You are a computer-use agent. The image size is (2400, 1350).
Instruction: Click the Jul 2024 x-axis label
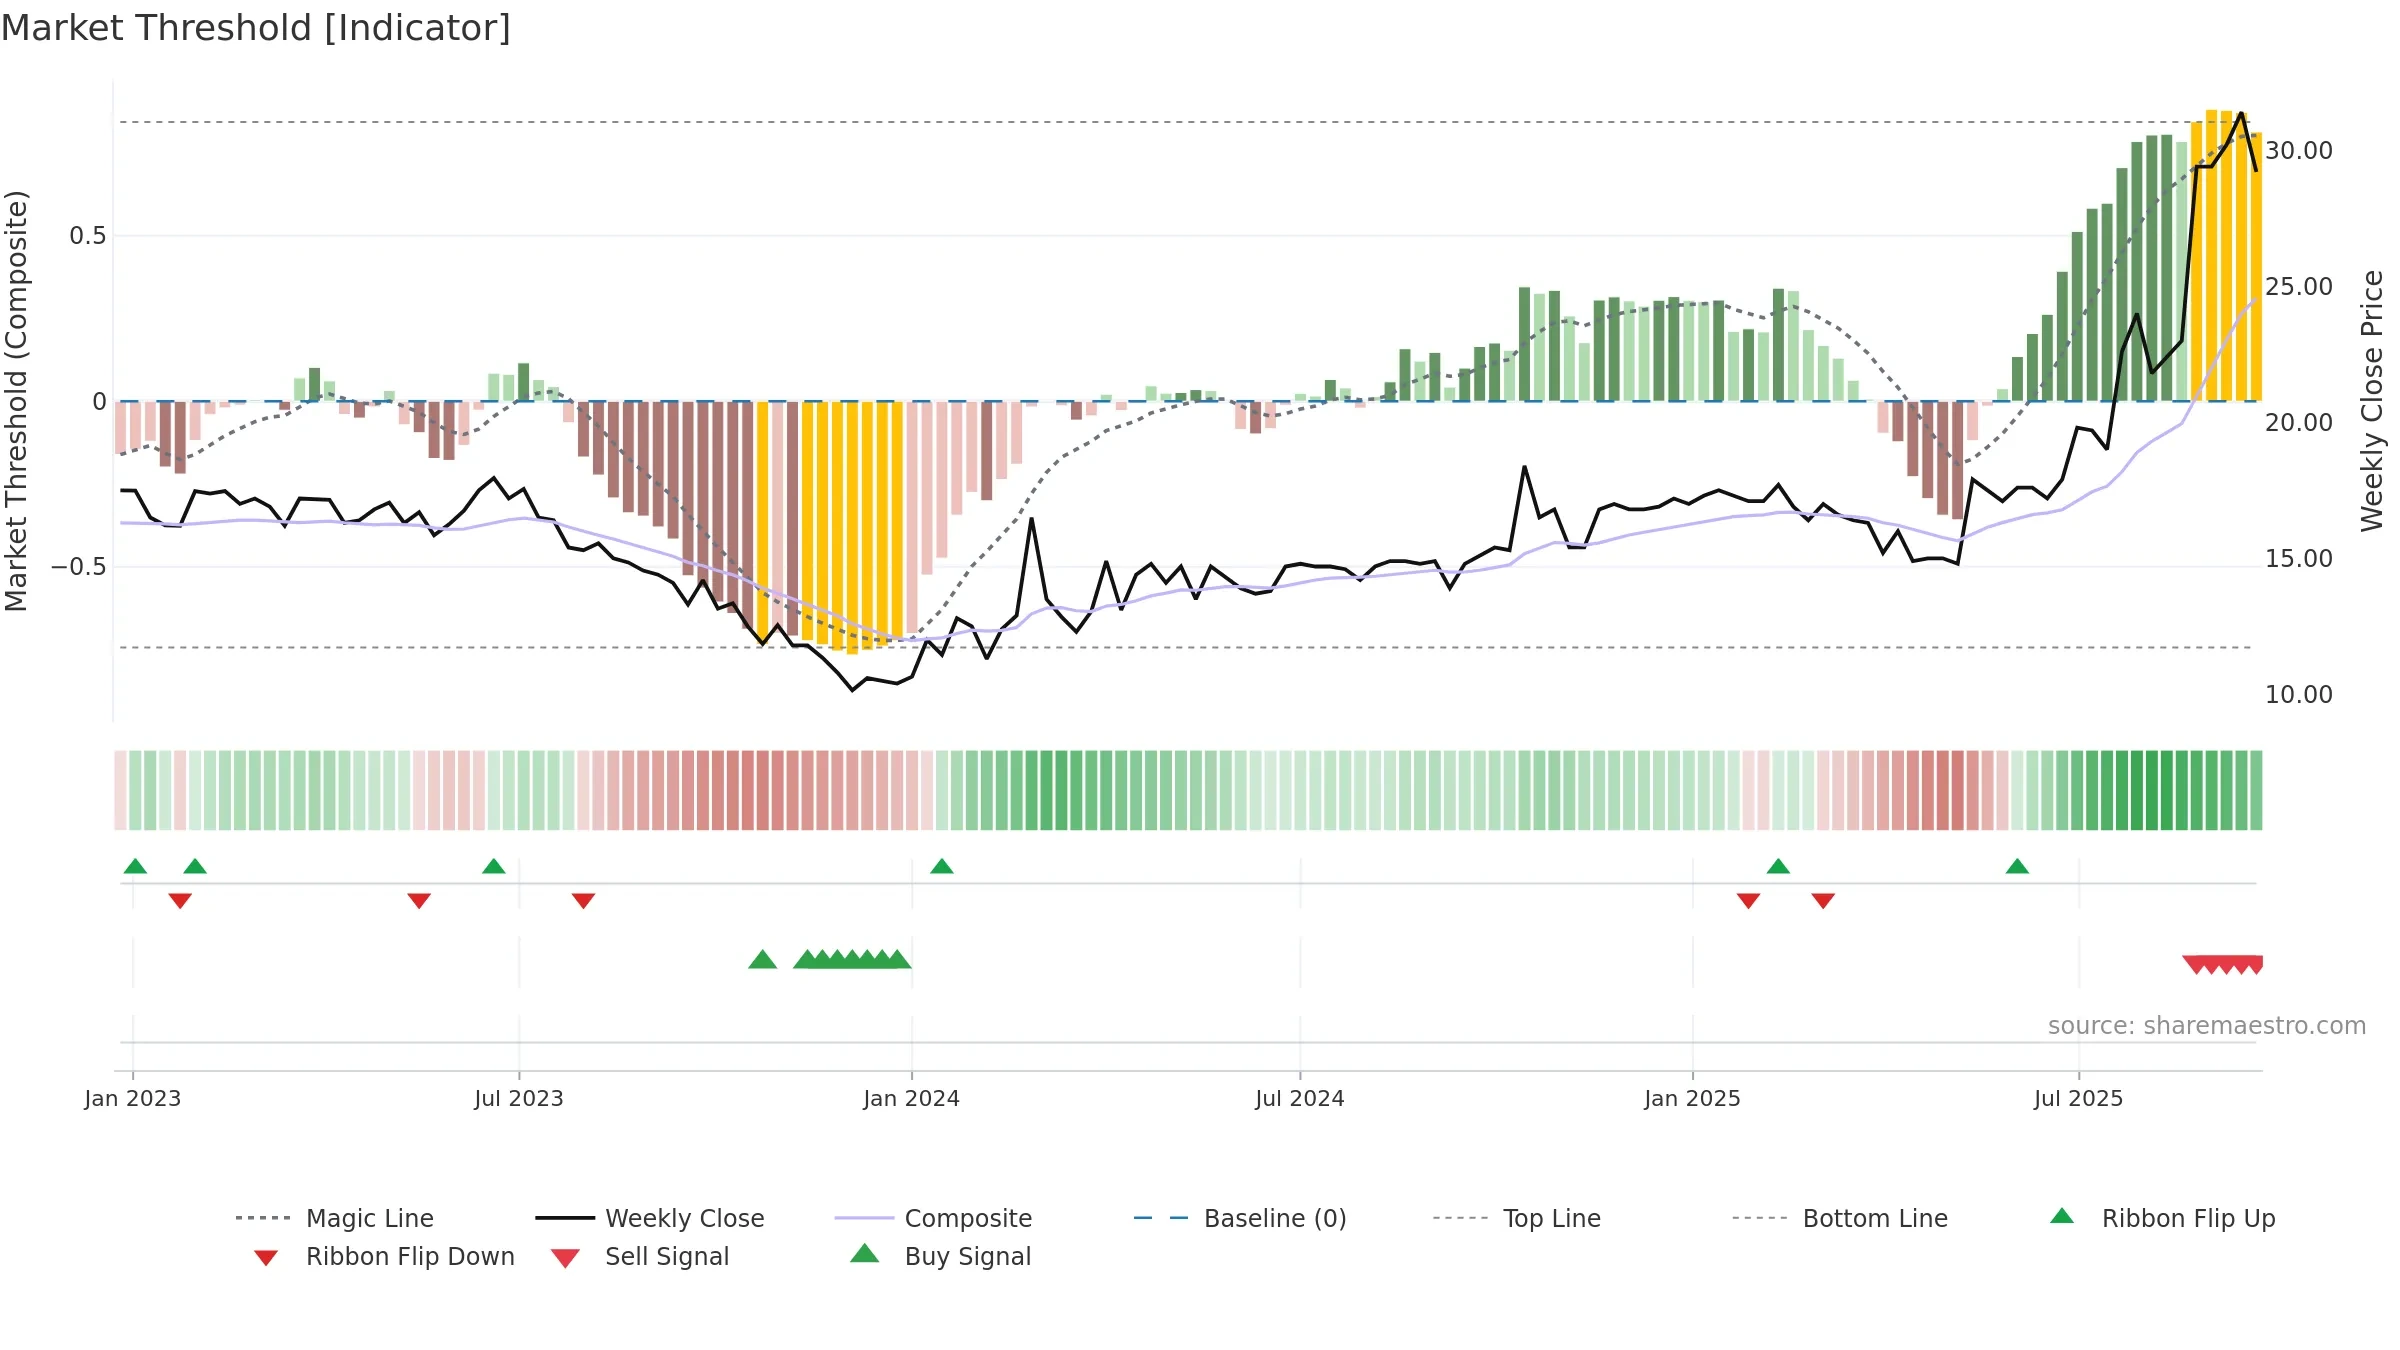[x=1300, y=1099]
